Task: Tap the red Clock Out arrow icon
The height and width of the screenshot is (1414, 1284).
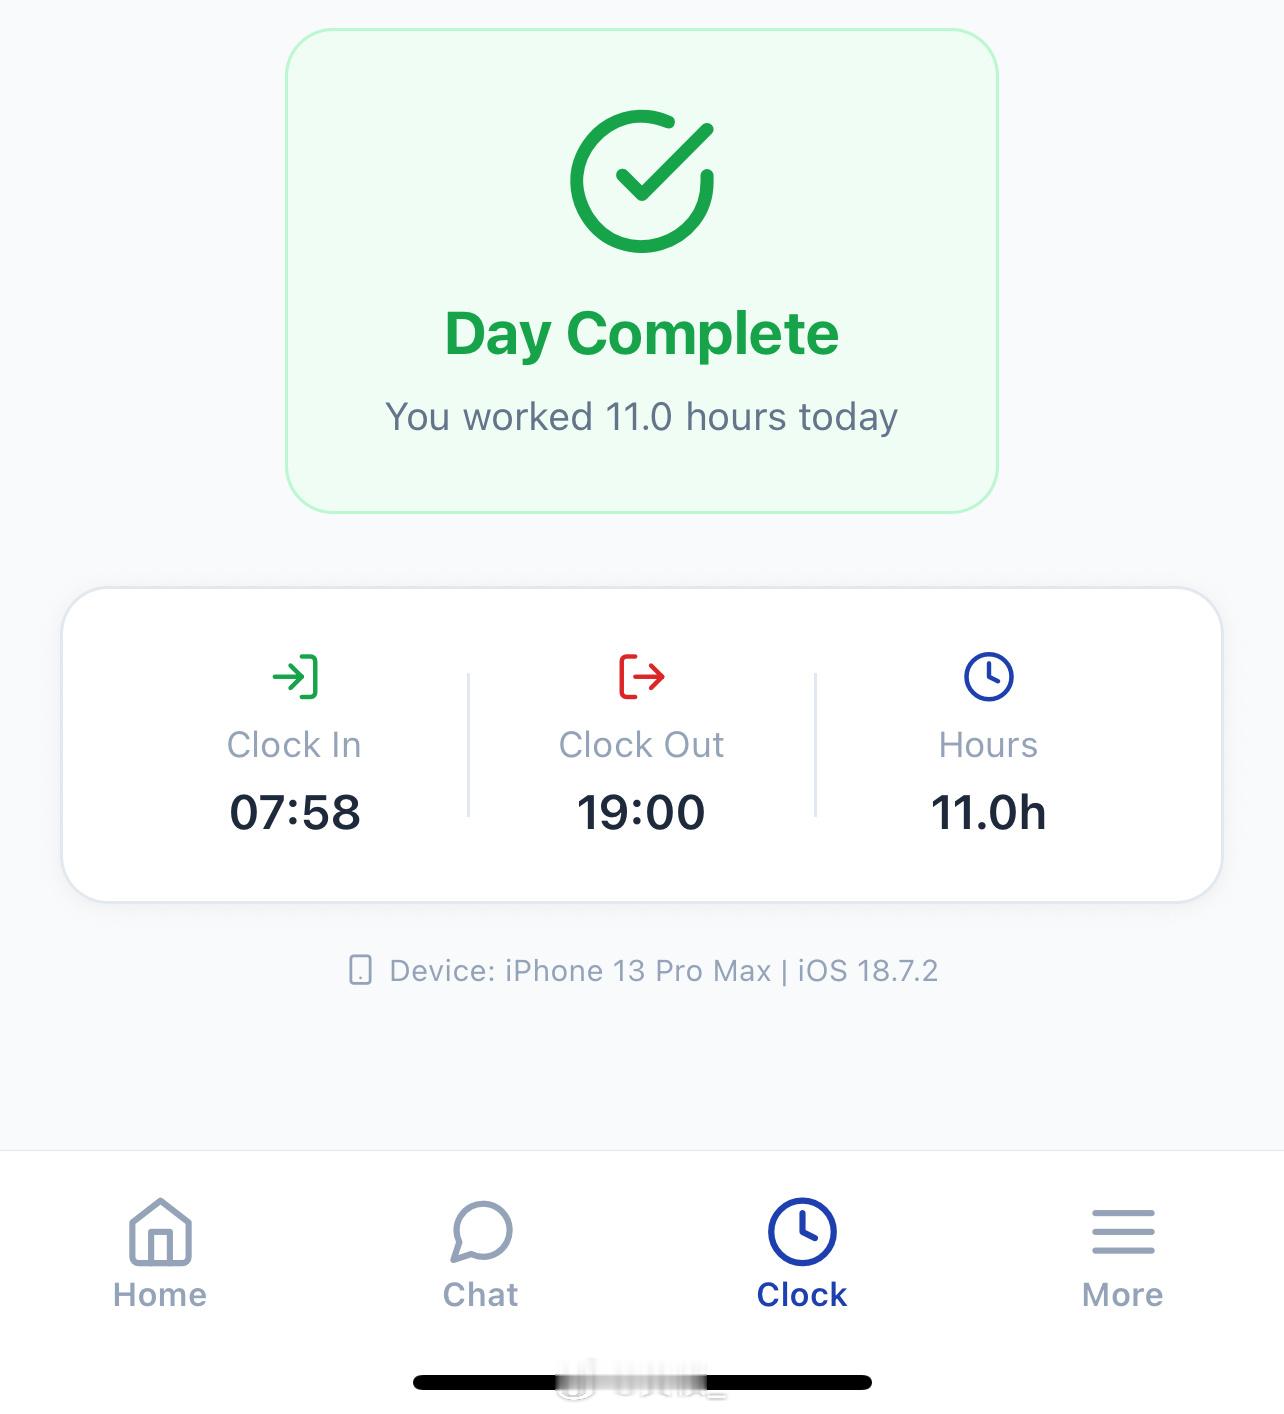Action: coord(641,677)
